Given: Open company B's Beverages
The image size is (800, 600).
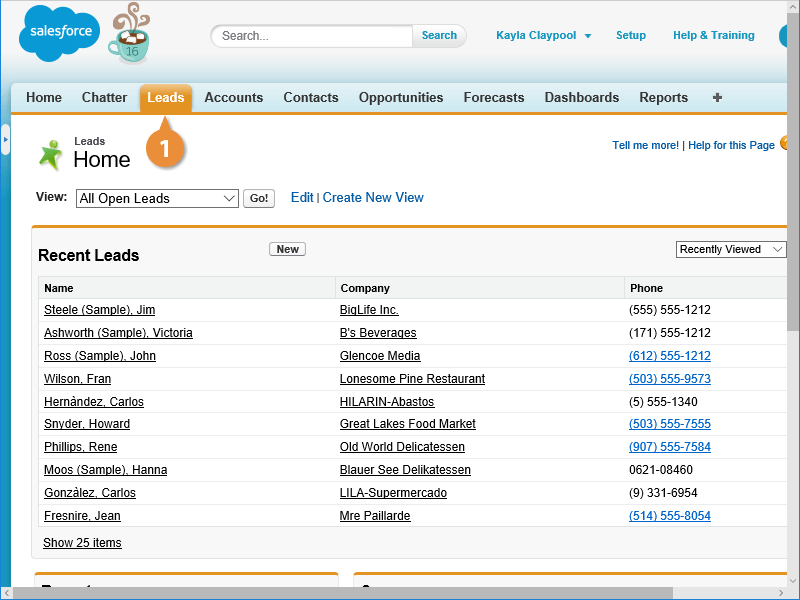Looking at the screenshot, I should tap(378, 333).
